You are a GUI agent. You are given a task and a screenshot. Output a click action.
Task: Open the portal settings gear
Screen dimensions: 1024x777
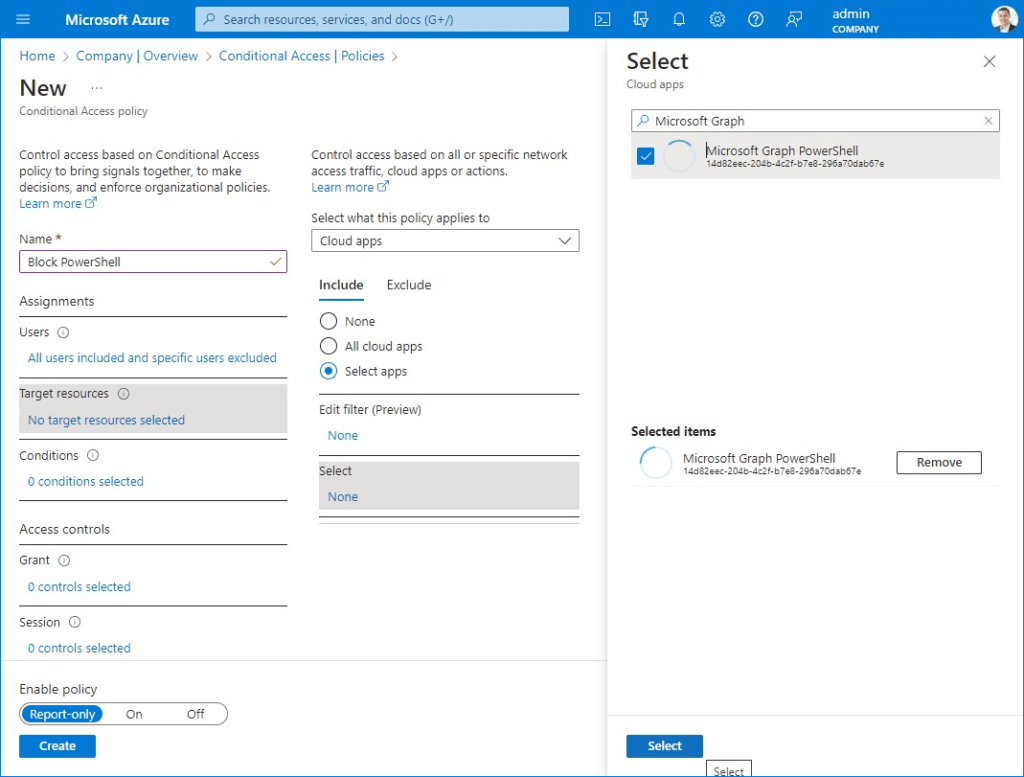click(717, 19)
